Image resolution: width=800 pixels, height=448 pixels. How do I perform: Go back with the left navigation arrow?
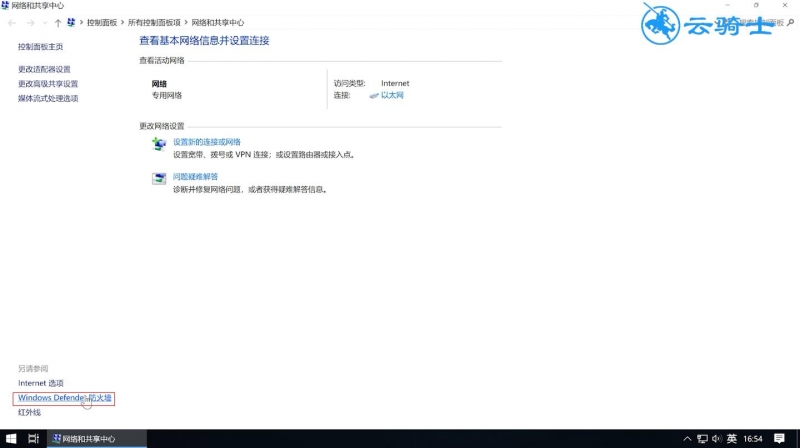tap(12, 23)
